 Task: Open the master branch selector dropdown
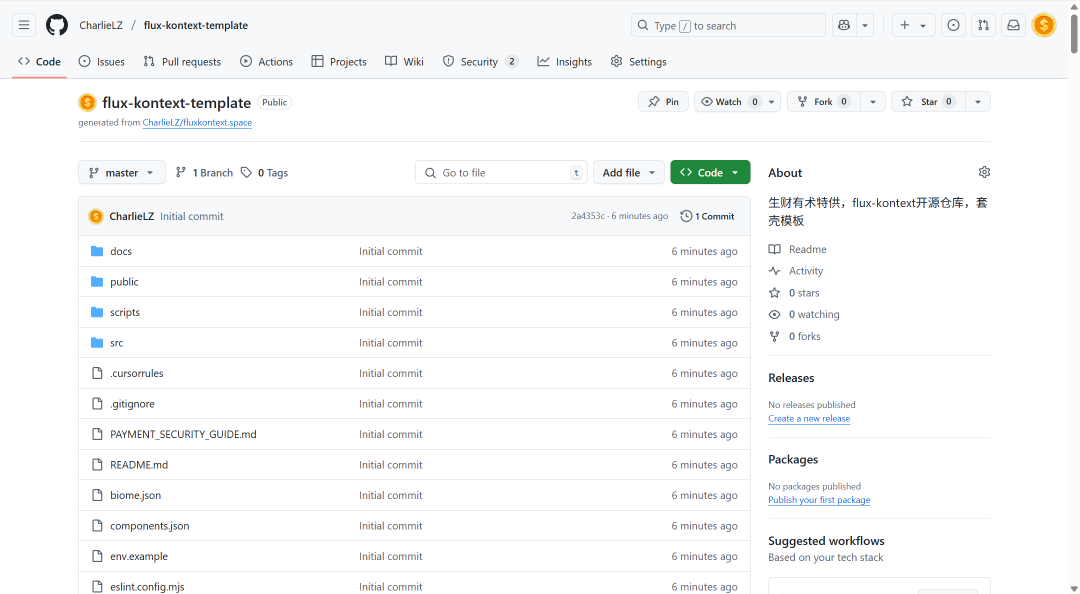(122, 172)
